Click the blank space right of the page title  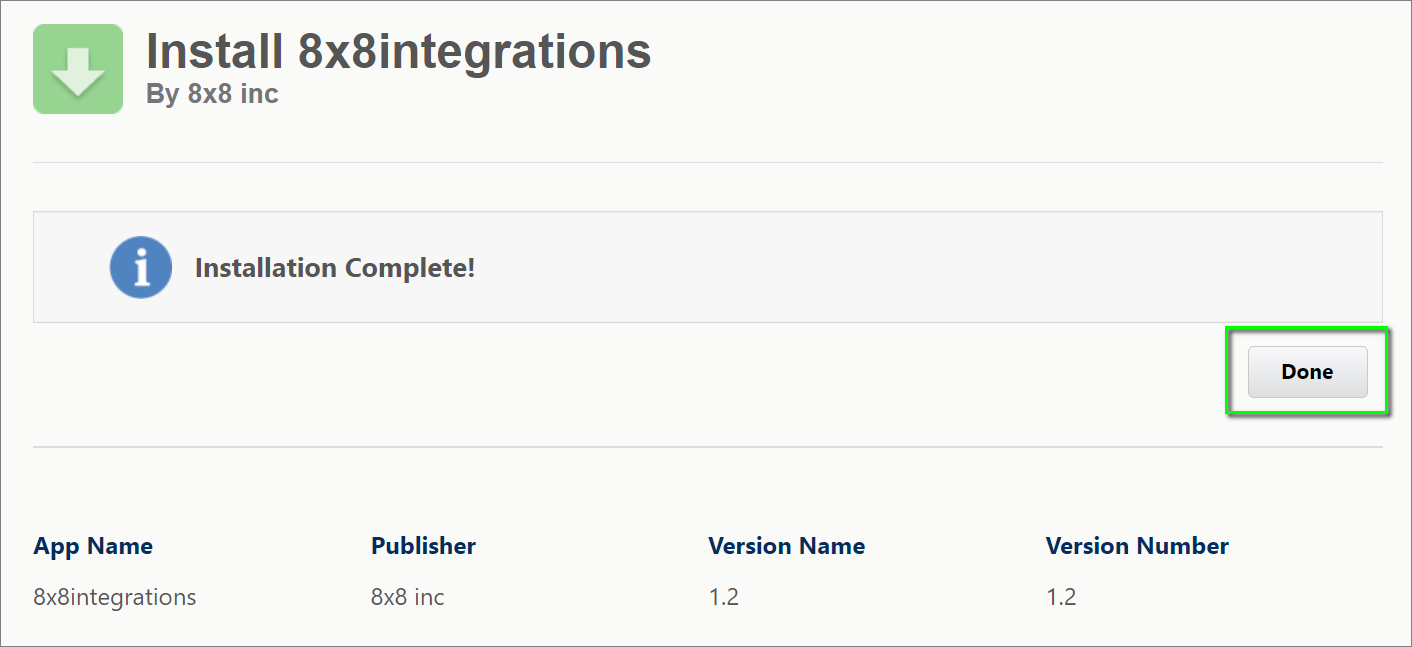click(1000, 60)
